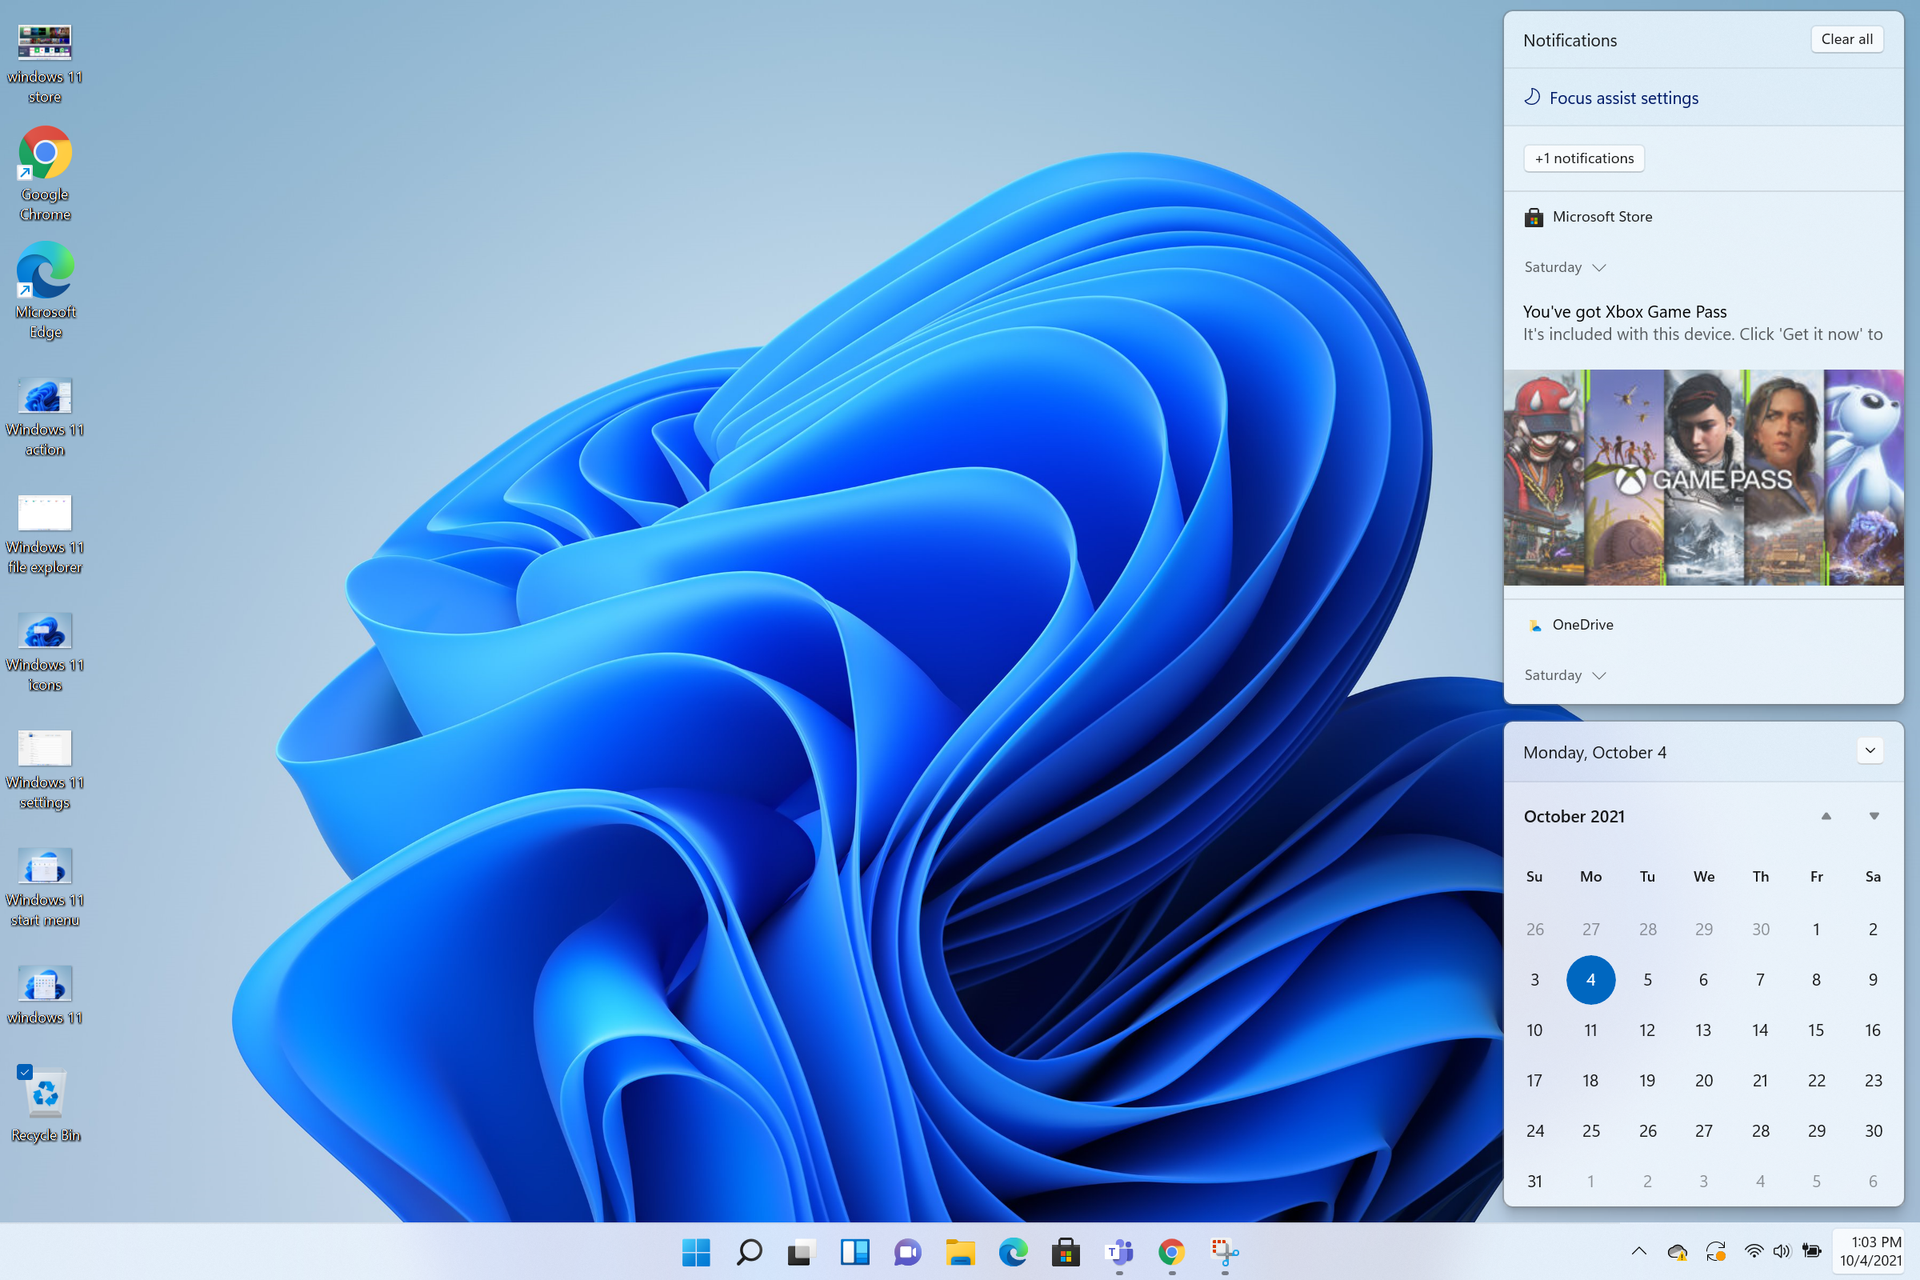Open Search from the taskbar
This screenshot has height=1280, width=1920.
pos(749,1251)
